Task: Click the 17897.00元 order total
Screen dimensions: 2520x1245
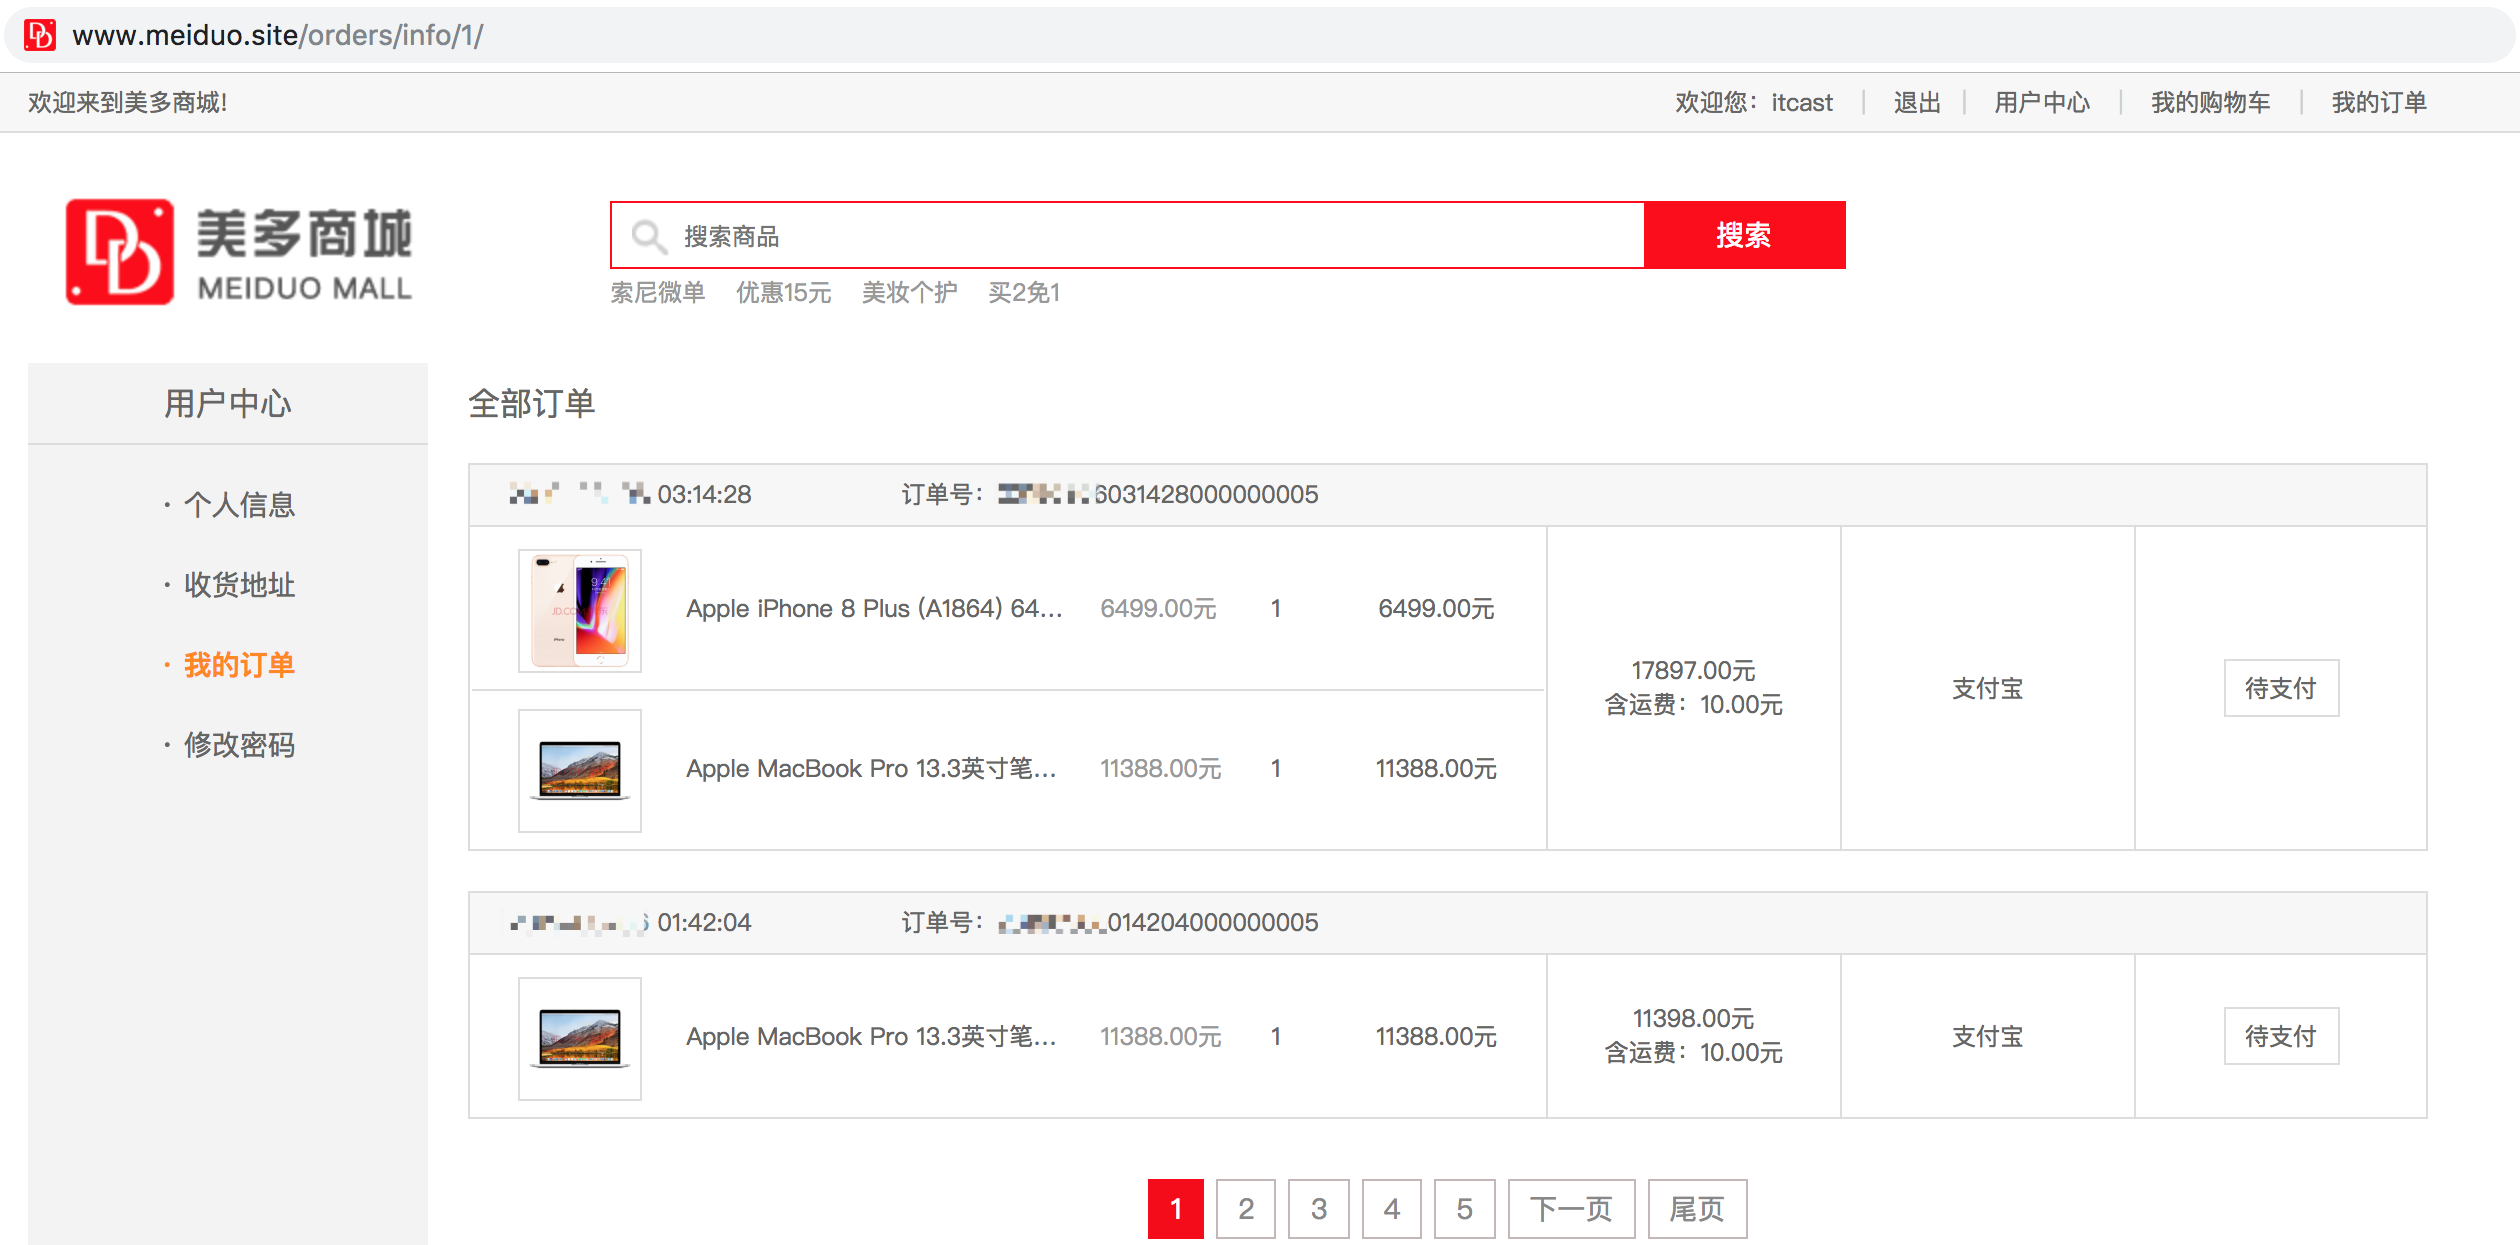Action: (1693, 670)
